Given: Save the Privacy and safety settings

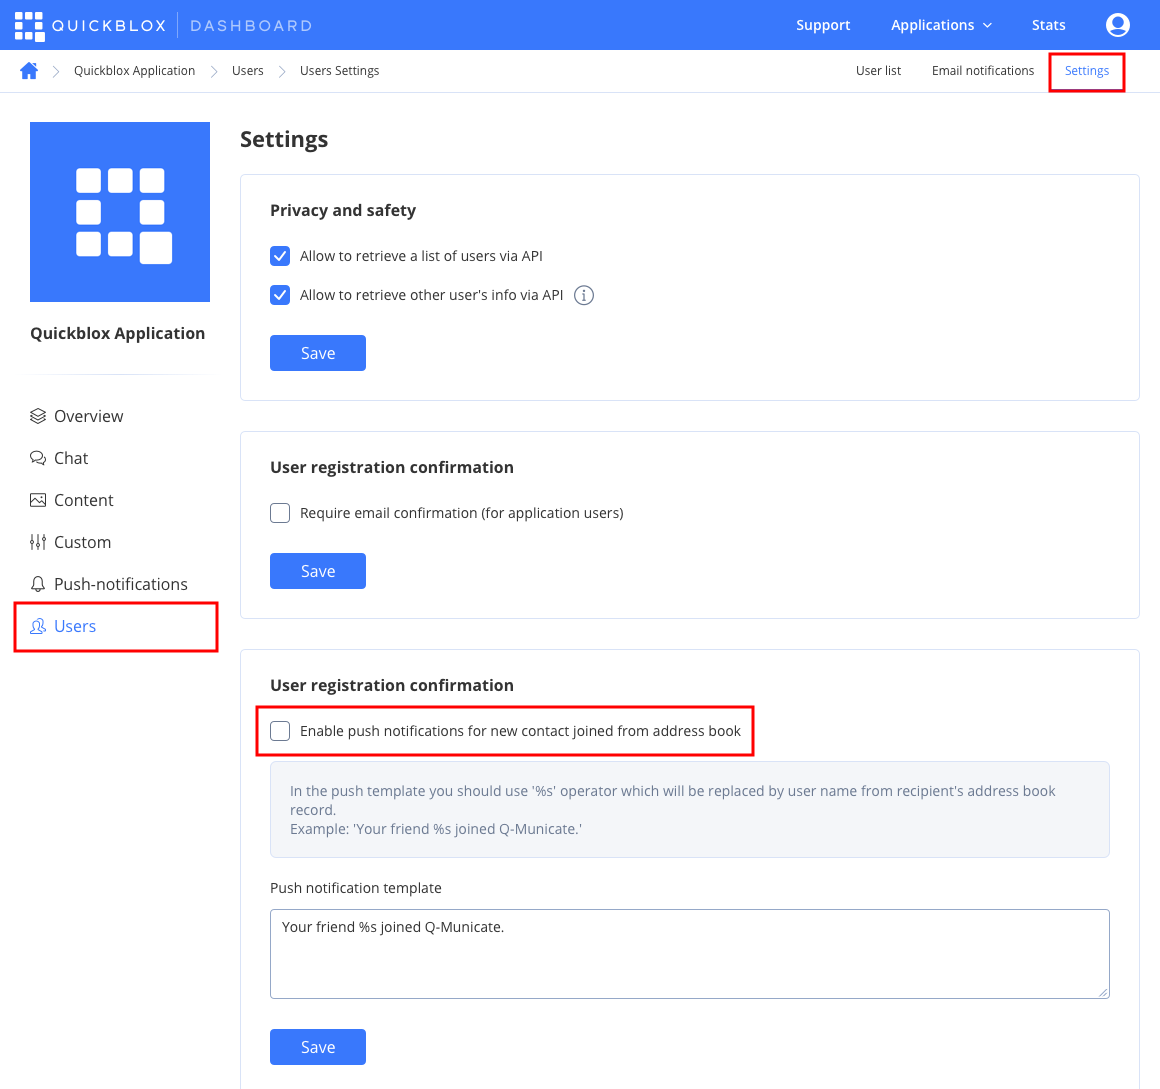Looking at the screenshot, I should (317, 352).
